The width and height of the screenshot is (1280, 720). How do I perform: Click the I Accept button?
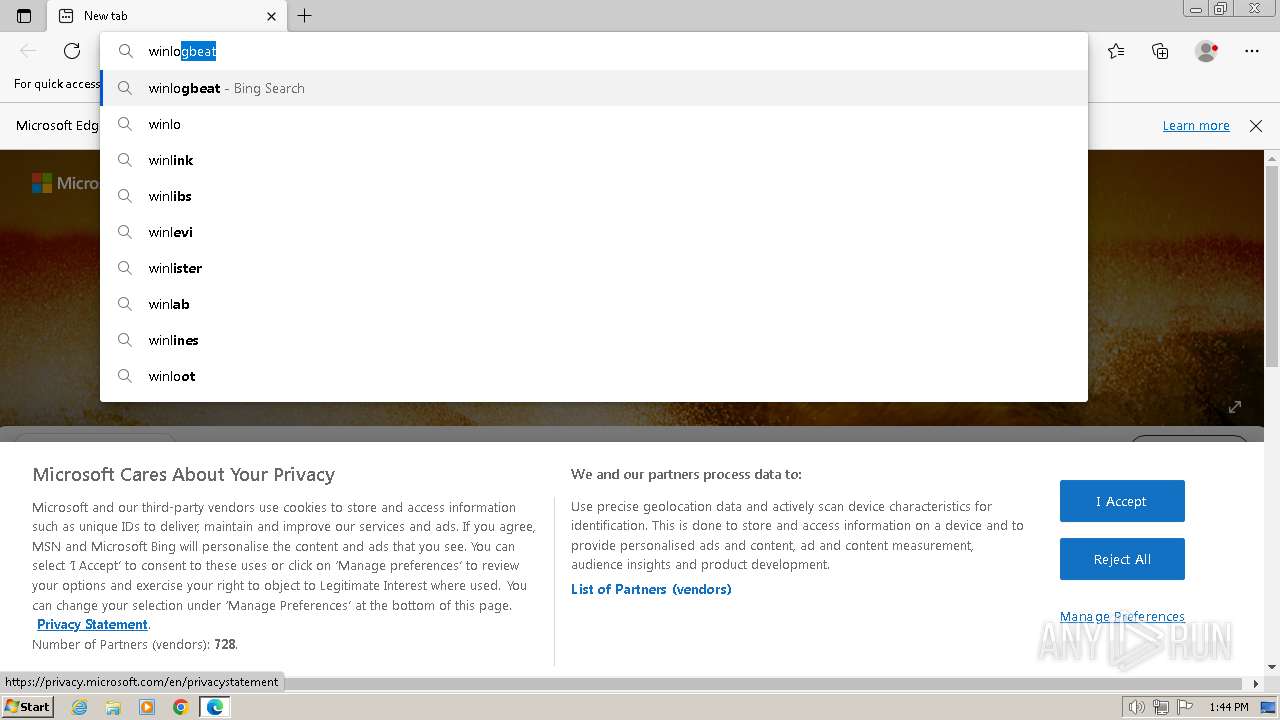pyautogui.click(x=1122, y=501)
